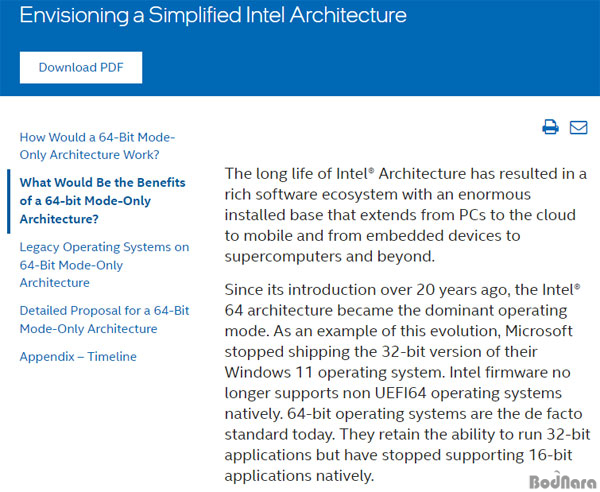Screen dimensions: 600x492
Task: Go to 'Legacy Operating Systems on 64-Bit Mode-Only Architecture'
Action: pyautogui.click(x=104, y=265)
